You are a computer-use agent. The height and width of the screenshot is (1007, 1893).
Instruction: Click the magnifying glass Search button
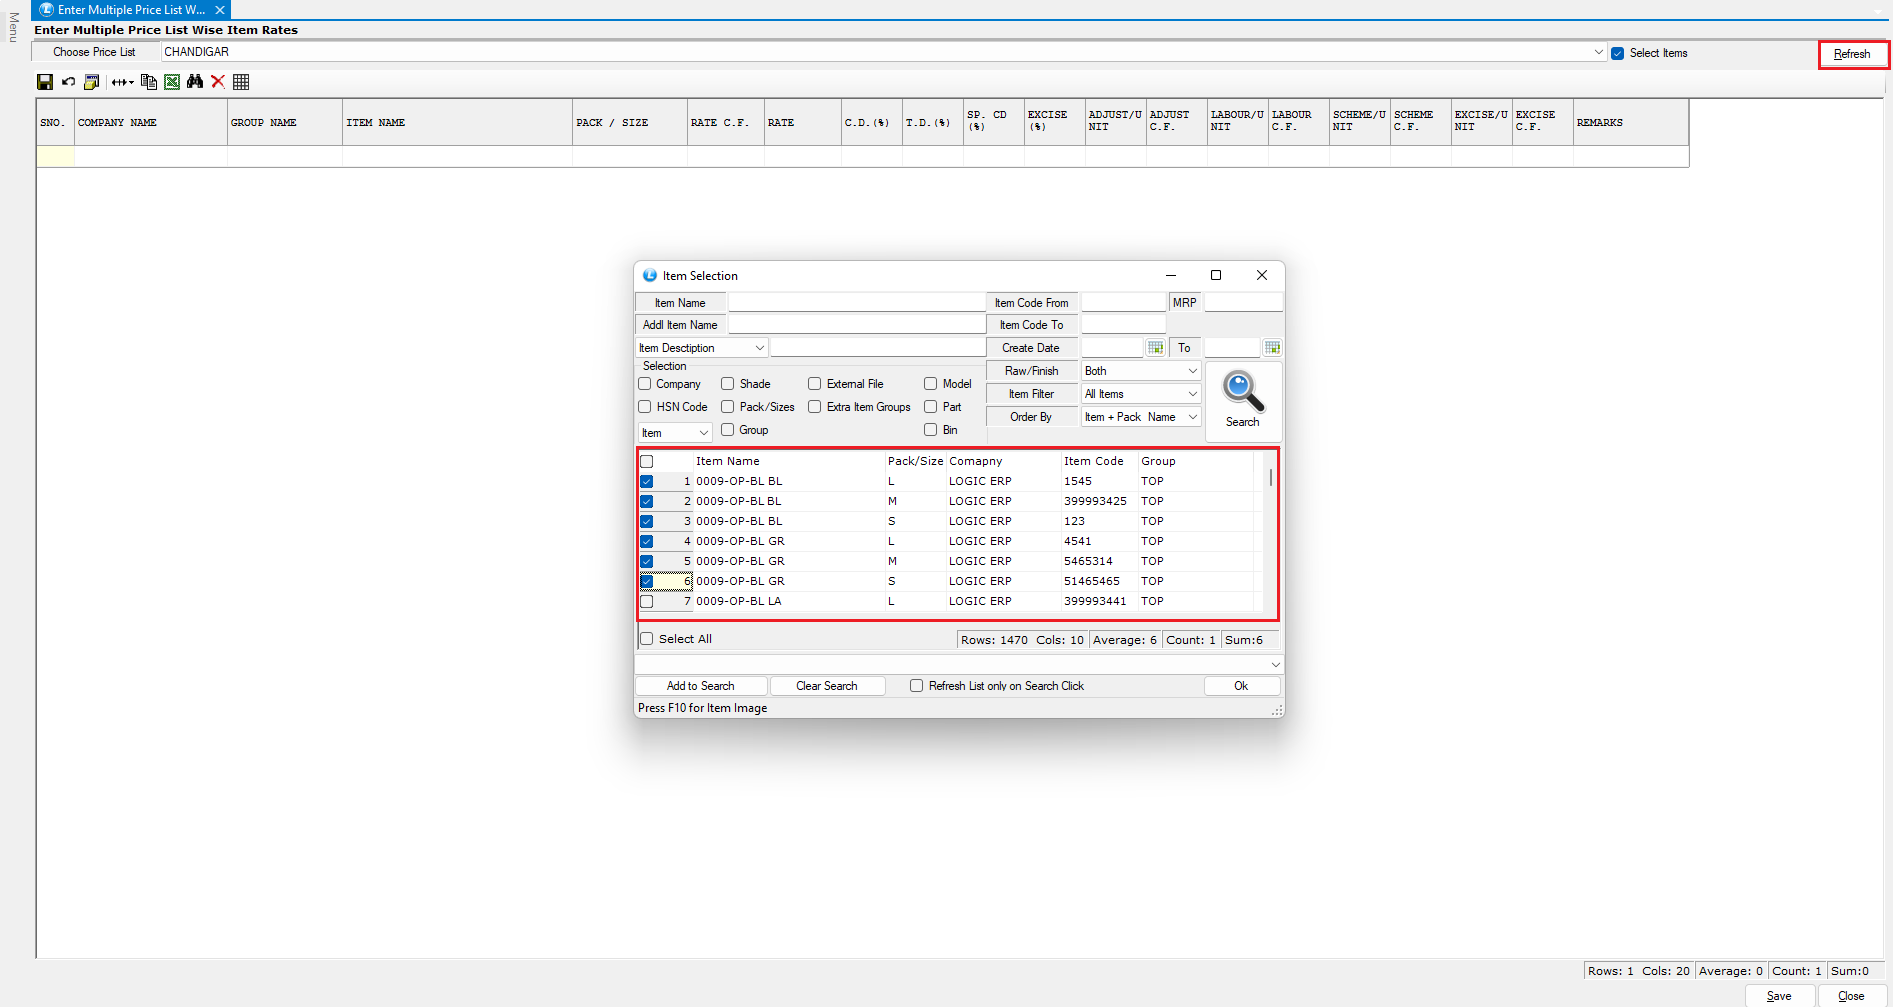[1243, 400]
